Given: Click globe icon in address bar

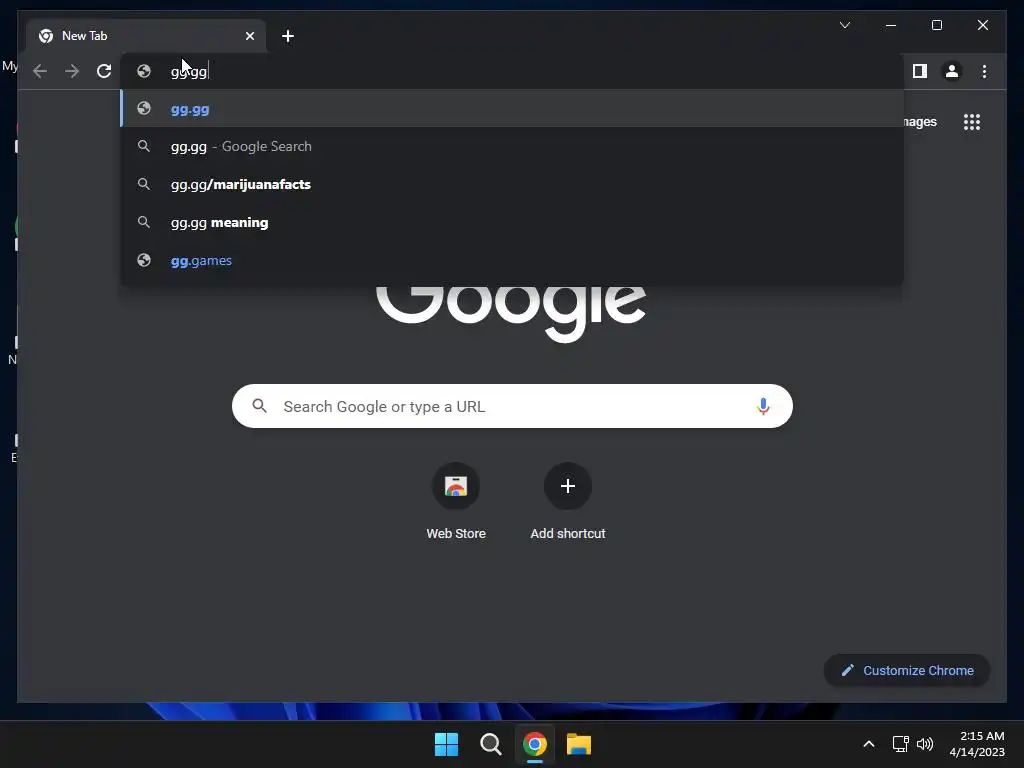Looking at the screenshot, I should tap(144, 71).
